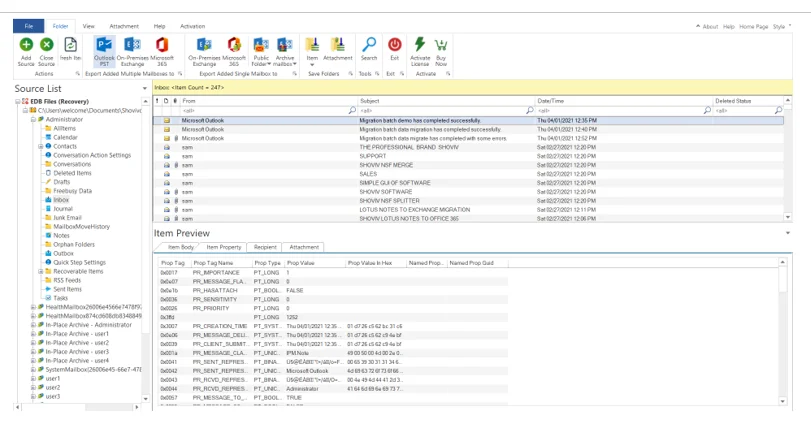
Task: Sort by the Date/Time column header
Action: pyautogui.click(x=624, y=101)
